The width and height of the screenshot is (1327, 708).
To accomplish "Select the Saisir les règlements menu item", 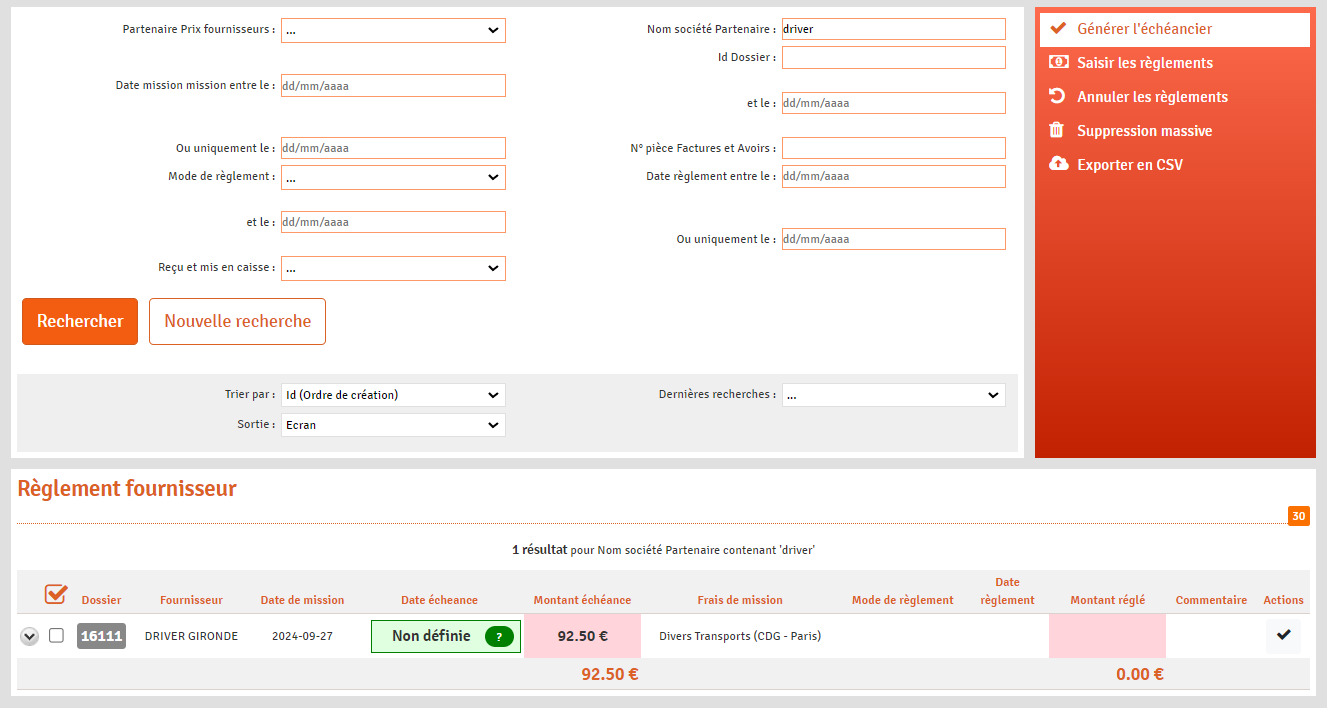I will (1144, 63).
